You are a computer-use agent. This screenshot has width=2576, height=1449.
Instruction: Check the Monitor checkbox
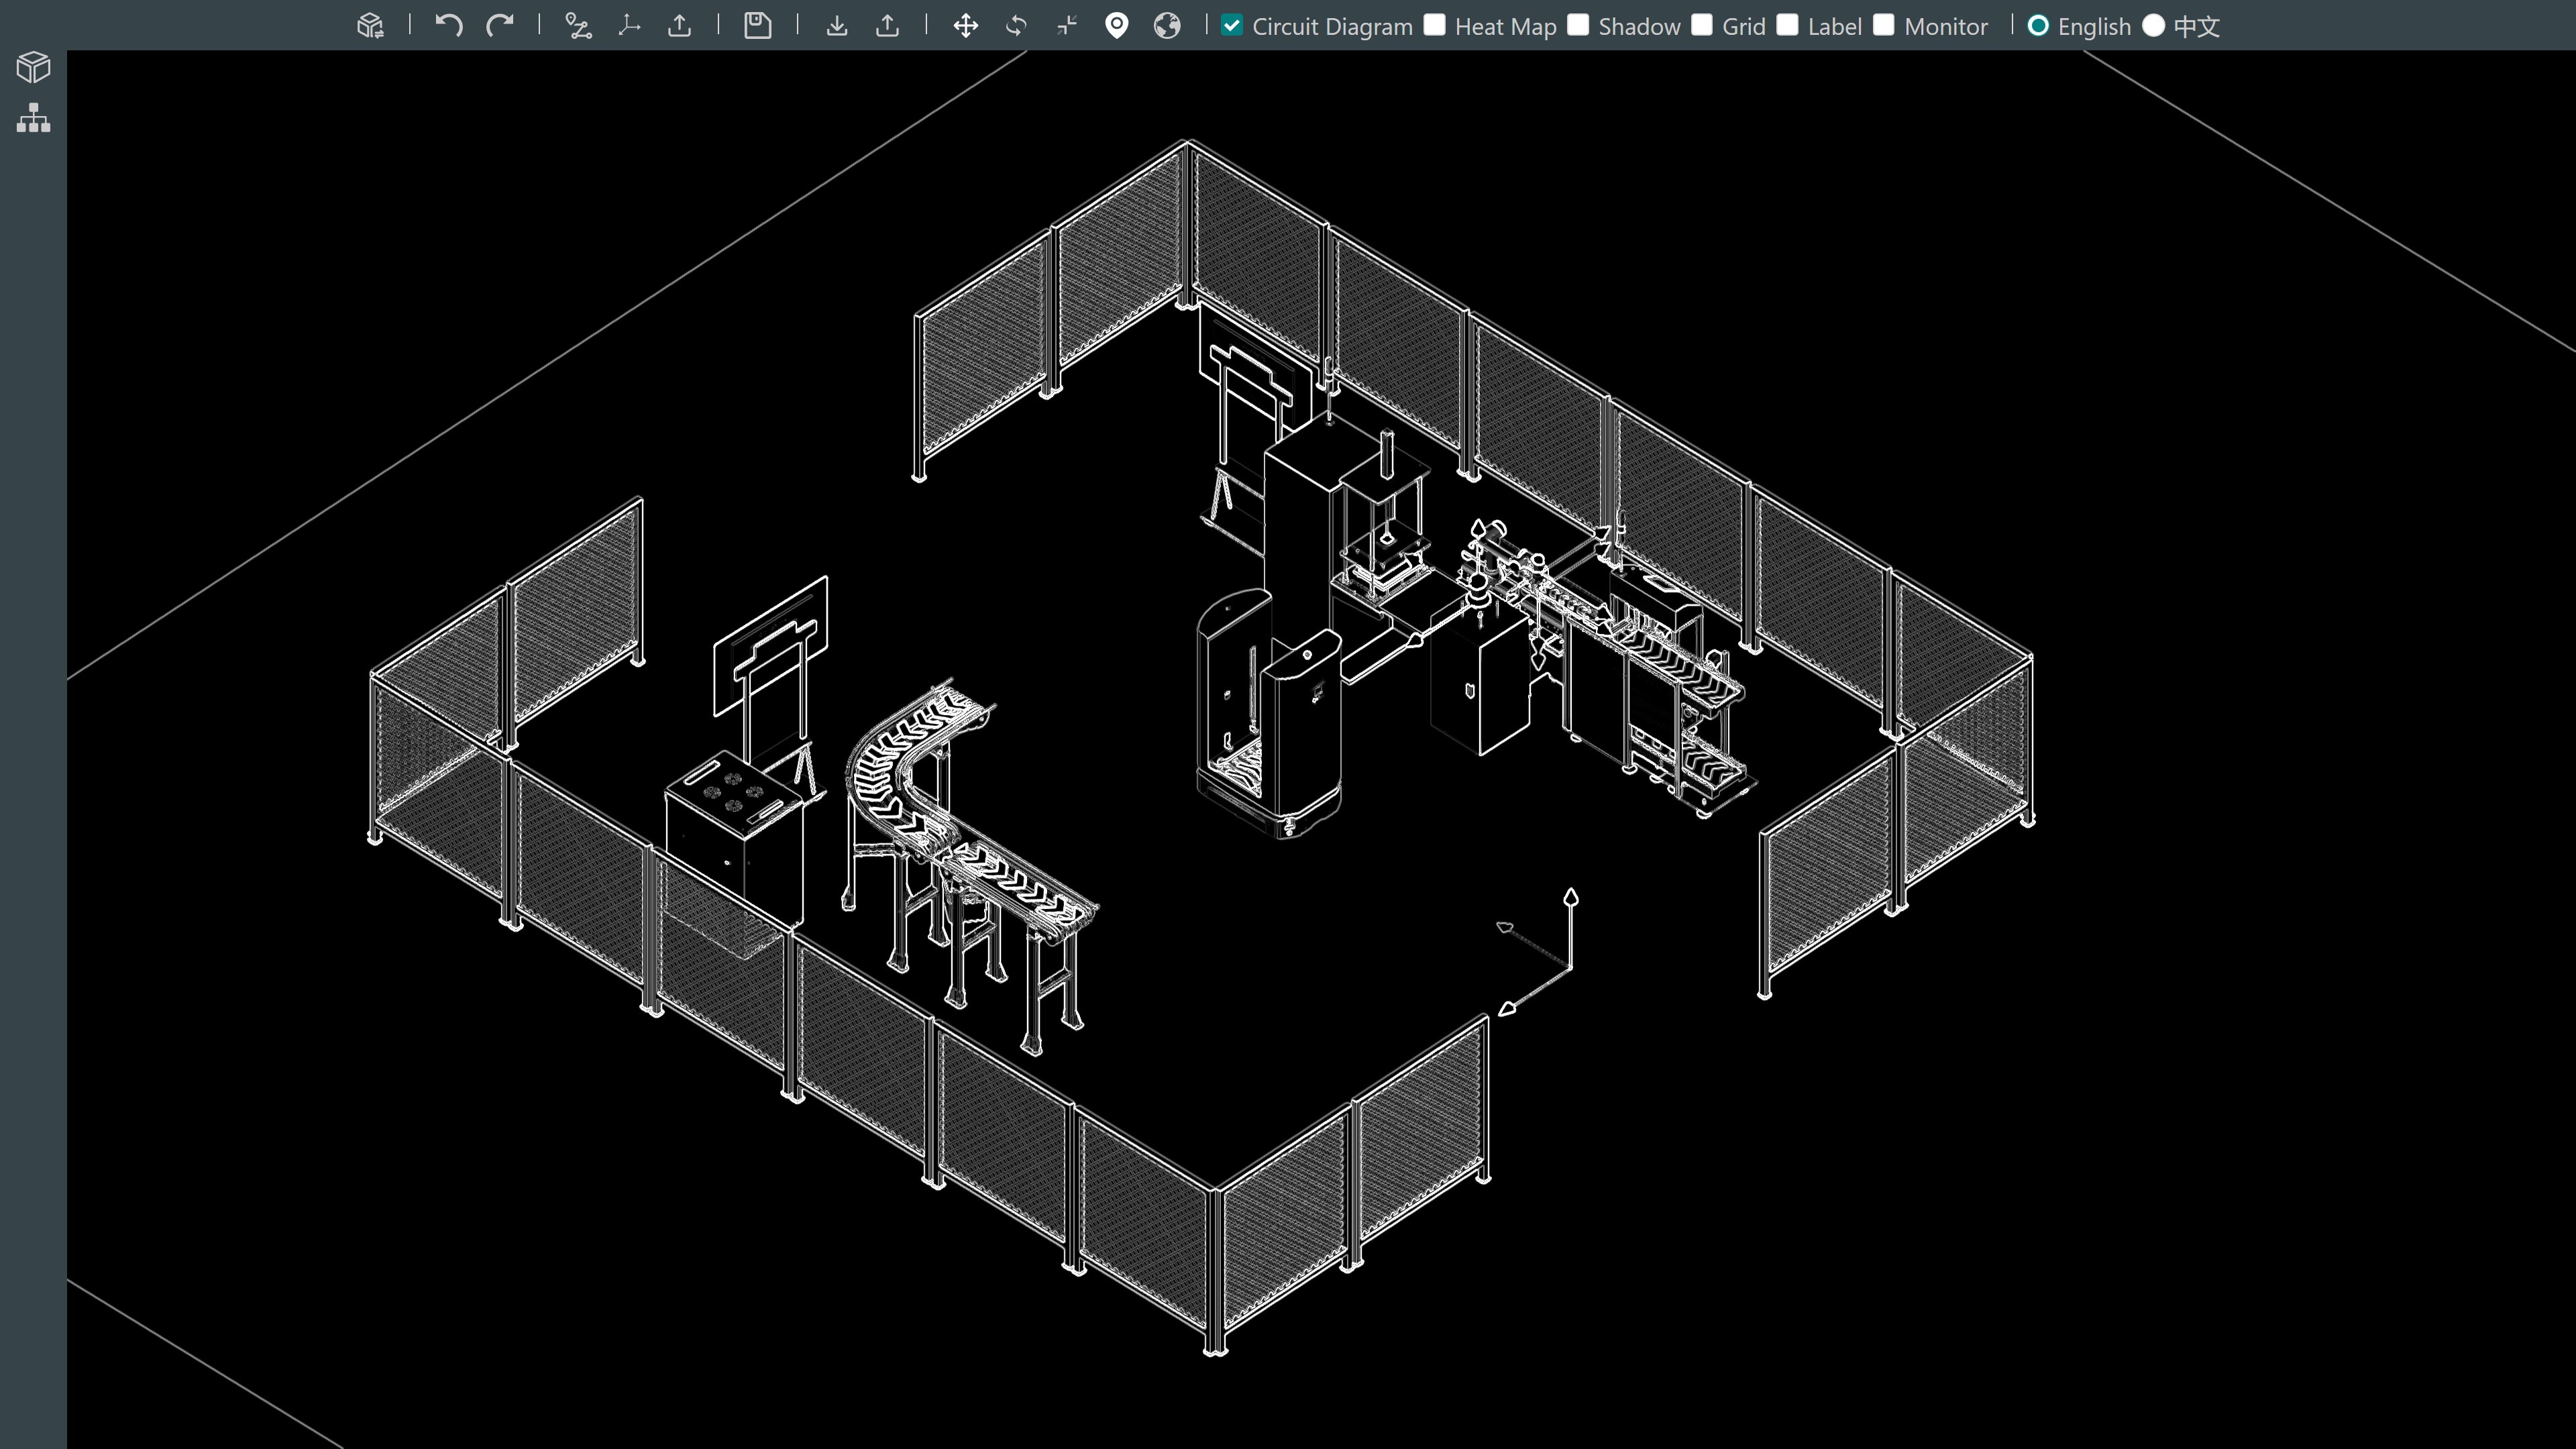pos(1884,26)
